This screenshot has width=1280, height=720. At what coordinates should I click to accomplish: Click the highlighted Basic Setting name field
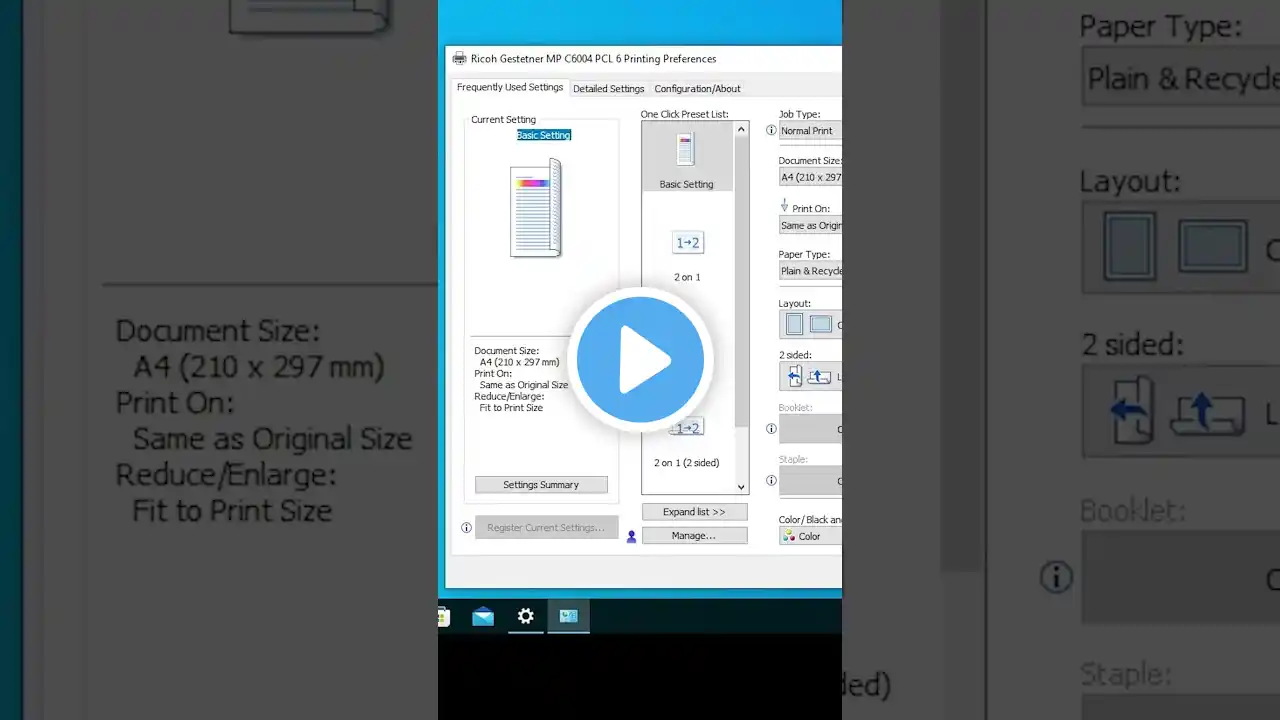(x=544, y=135)
